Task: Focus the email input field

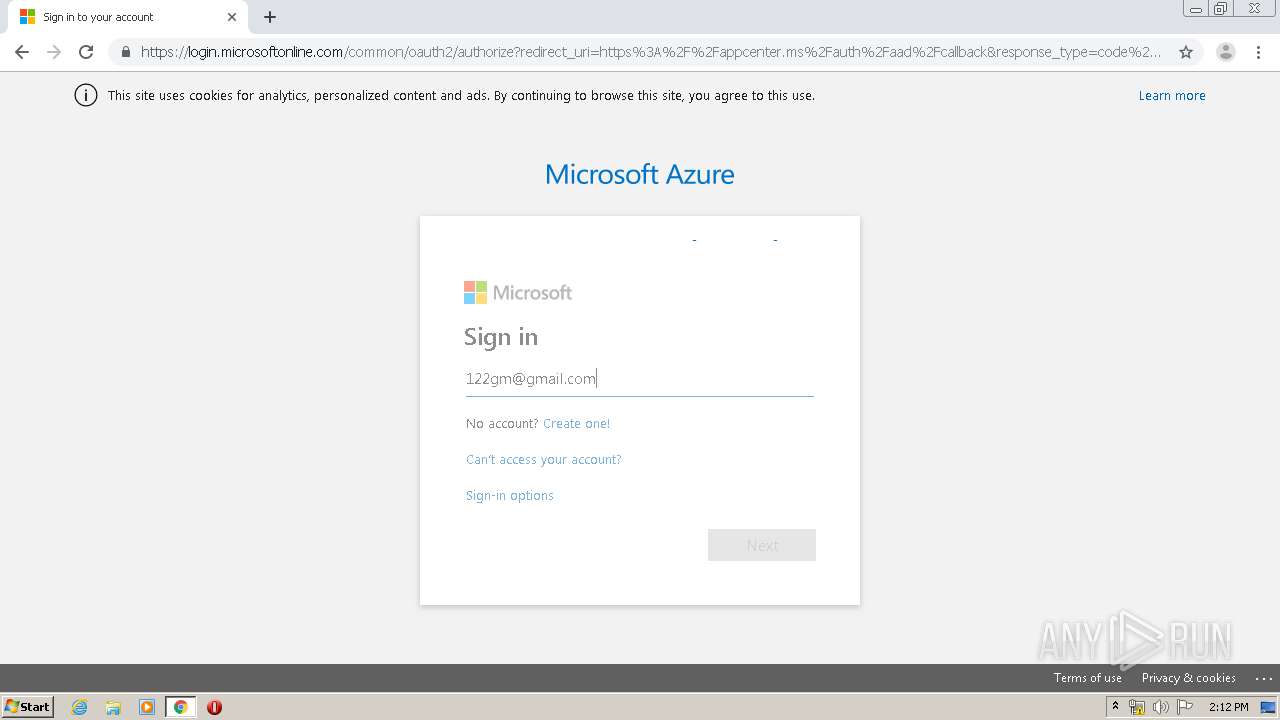Action: click(640, 378)
